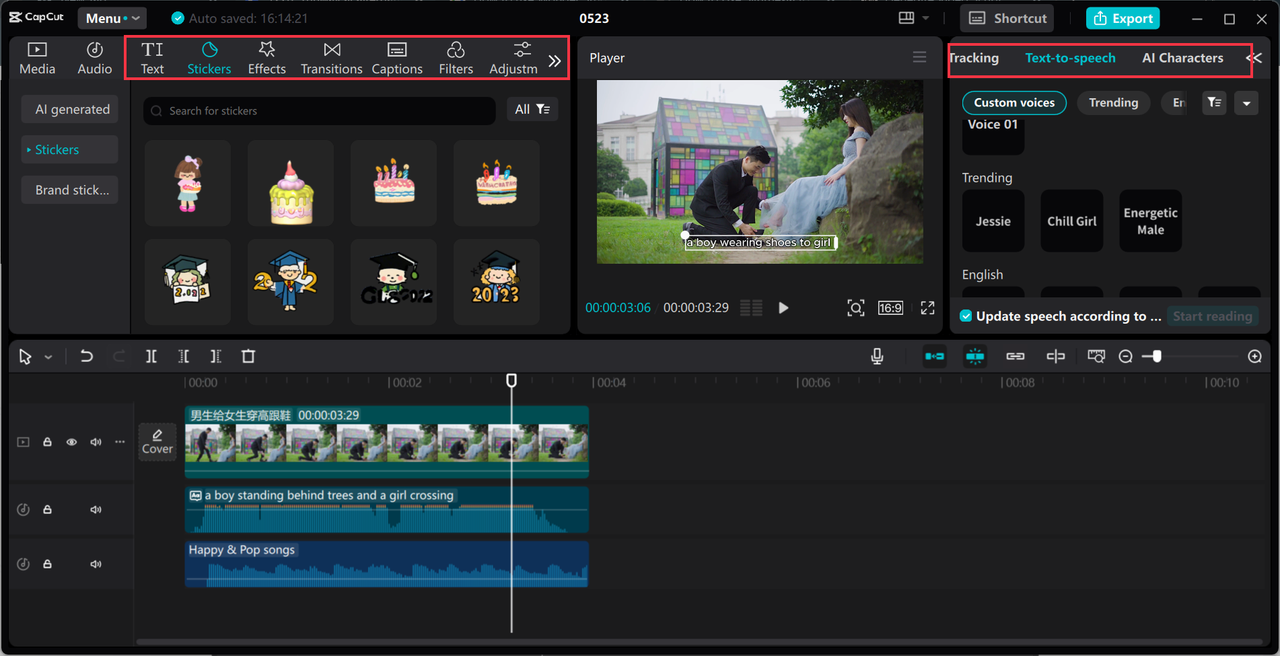The width and height of the screenshot is (1280, 656).
Task: Open the Filters panel
Action: [x=455, y=58]
